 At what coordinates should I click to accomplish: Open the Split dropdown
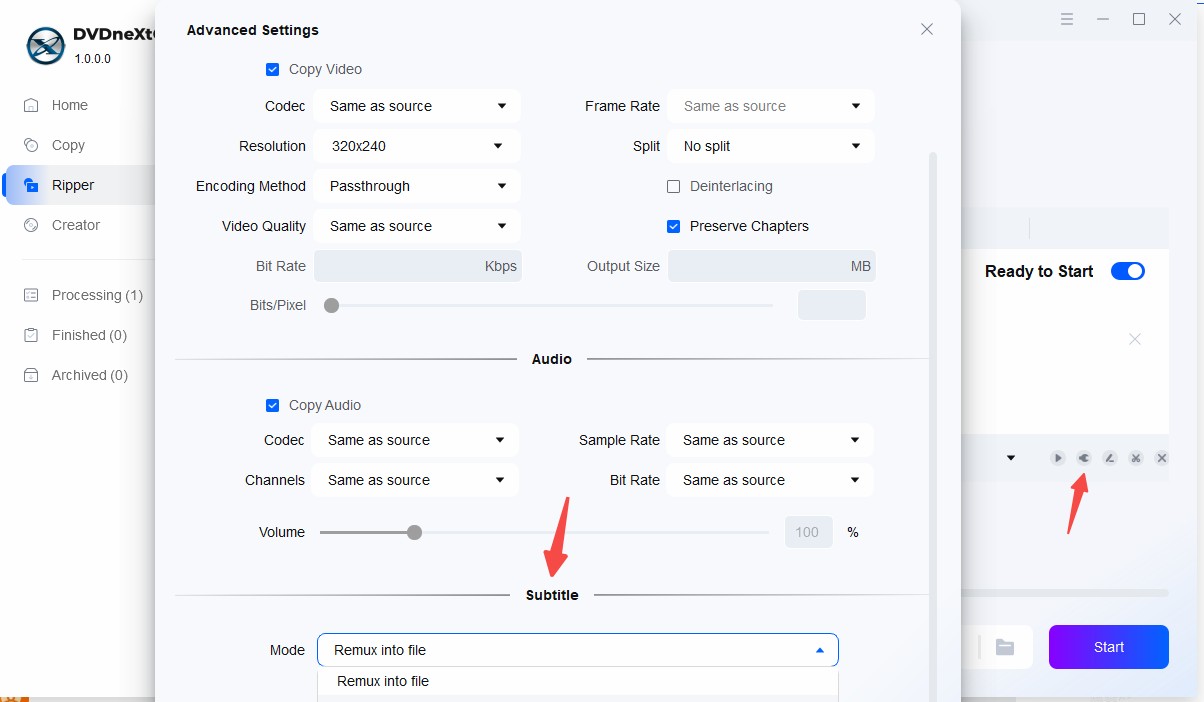[x=770, y=146]
